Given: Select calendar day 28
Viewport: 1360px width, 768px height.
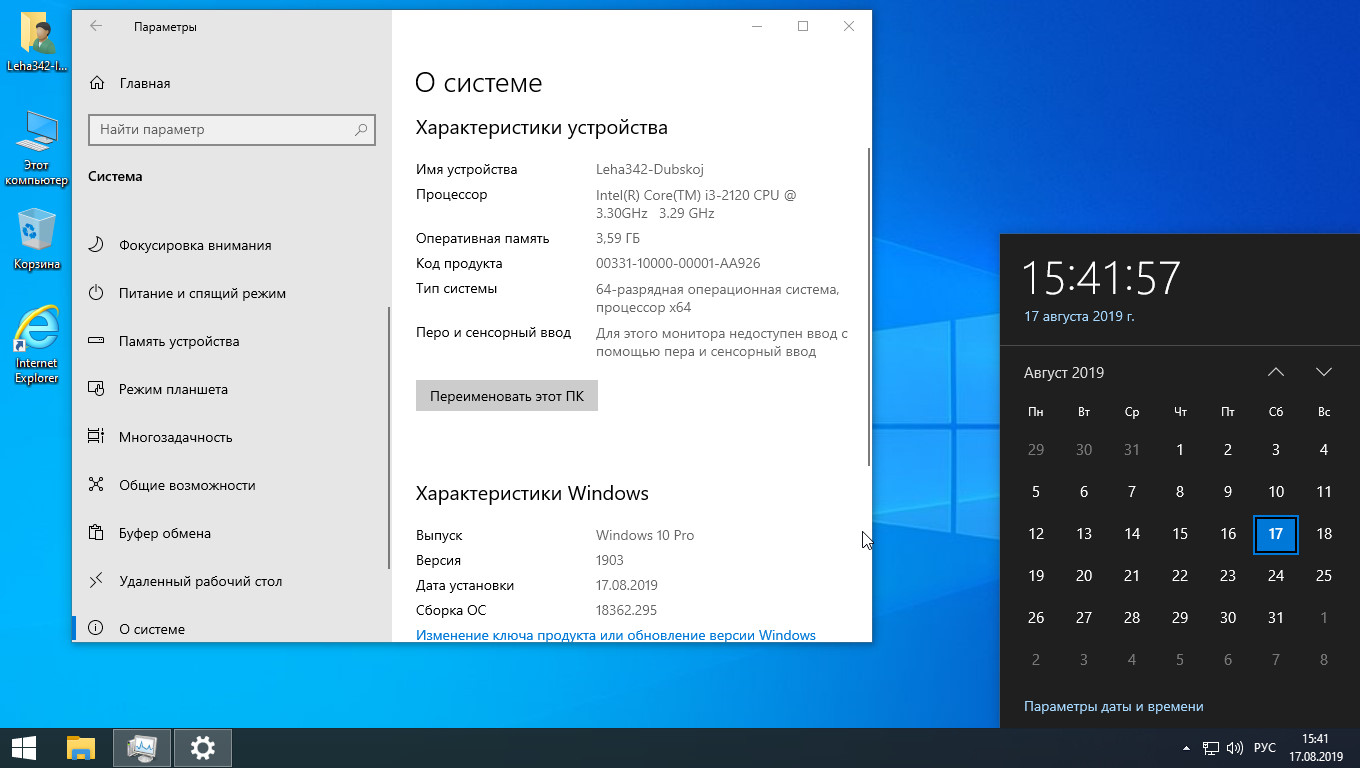Looking at the screenshot, I should pos(1132,618).
